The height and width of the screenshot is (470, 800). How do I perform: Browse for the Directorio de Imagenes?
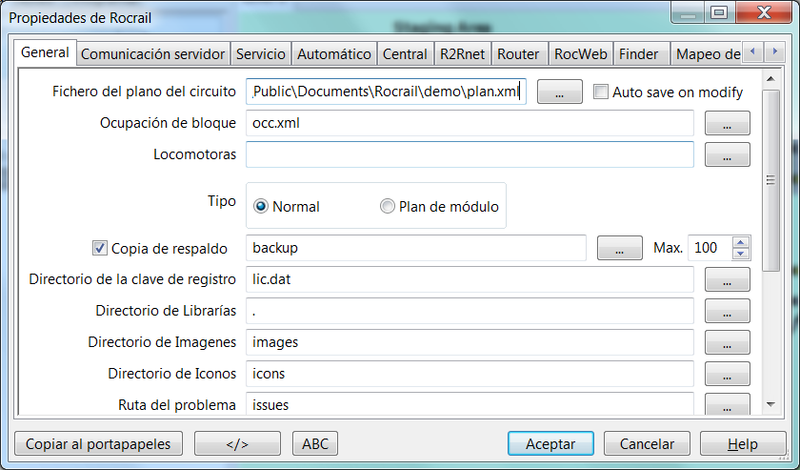727,342
